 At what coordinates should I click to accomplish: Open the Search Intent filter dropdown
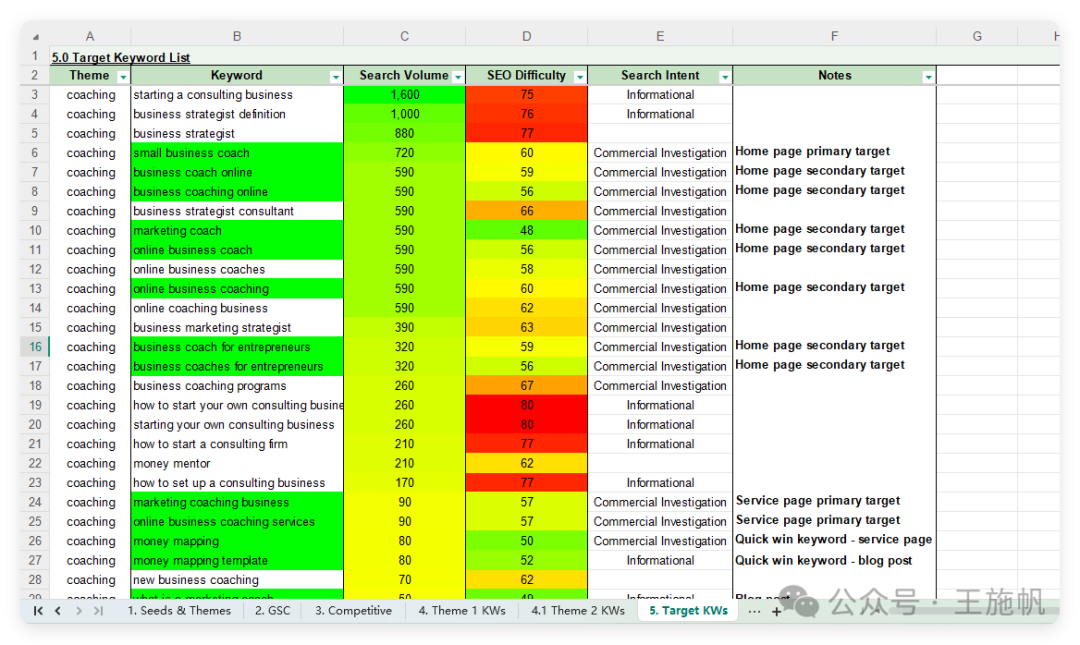coord(725,77)
